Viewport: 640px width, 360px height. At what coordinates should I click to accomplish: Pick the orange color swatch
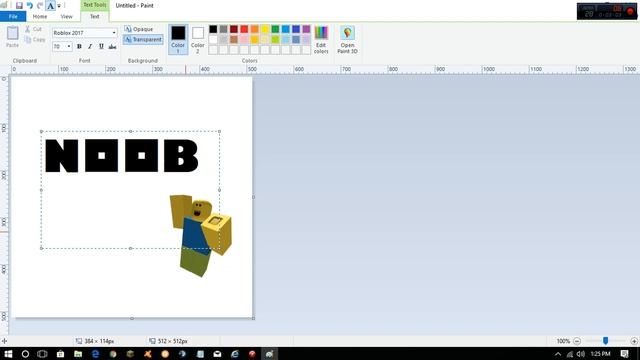[x=255, y=29]
